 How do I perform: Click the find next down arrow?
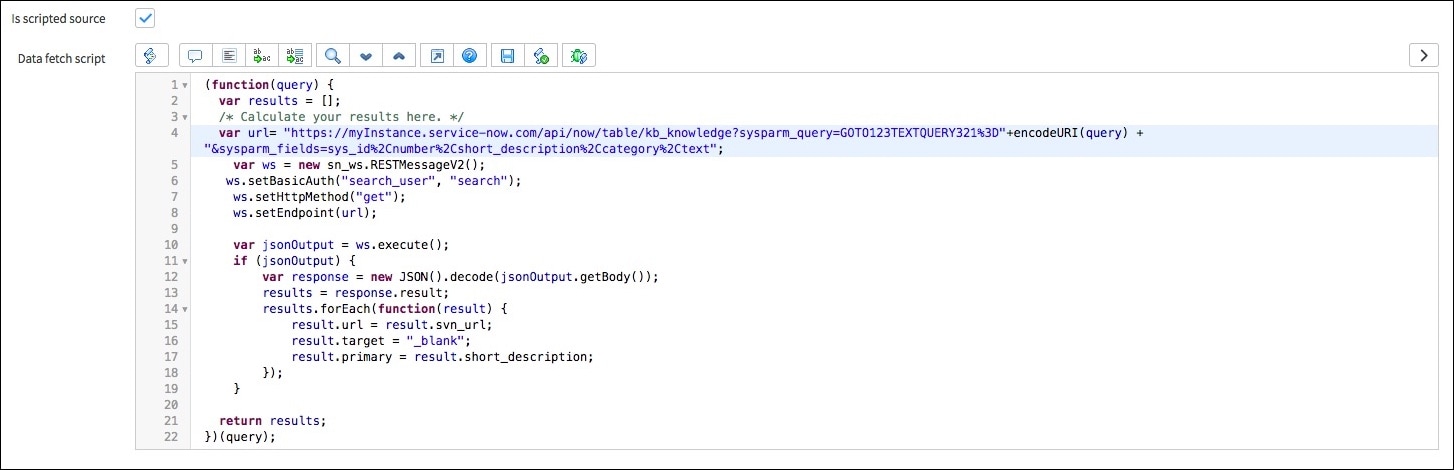366,56
